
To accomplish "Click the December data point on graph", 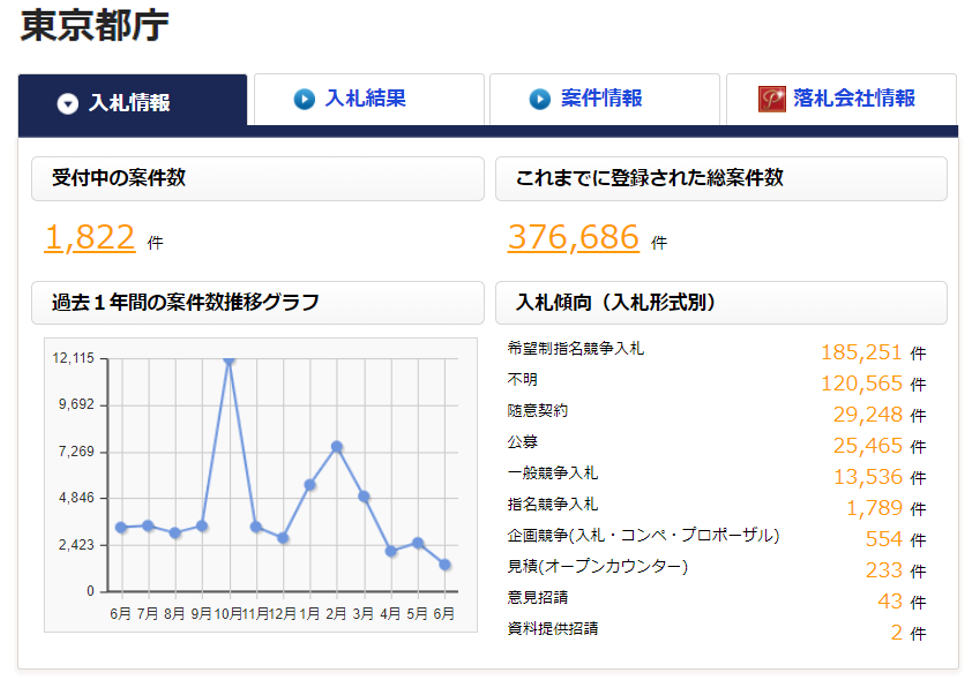I will (x=283, y=538).
